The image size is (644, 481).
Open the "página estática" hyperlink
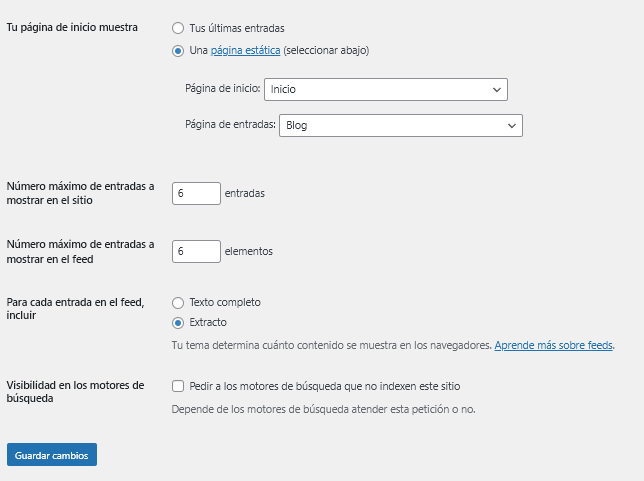(x=245, y=50)
